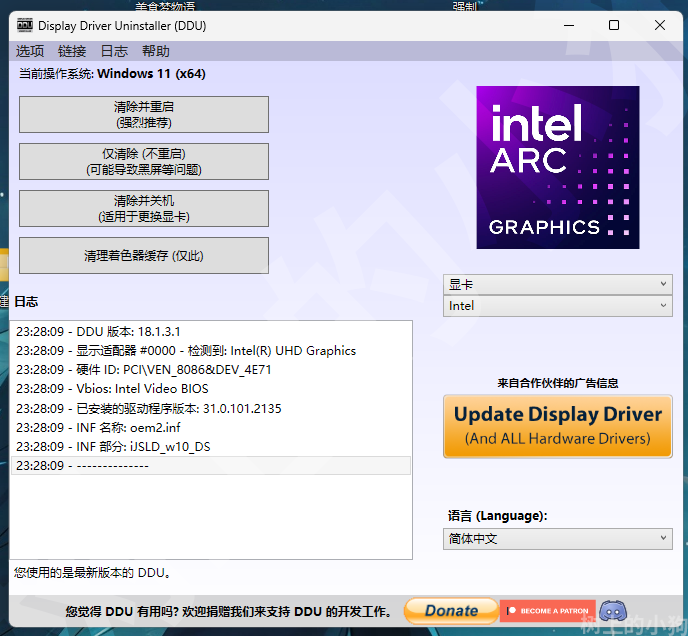Minimize the DDU window
The width and height of the screenshot is (688, 636).
569,25
